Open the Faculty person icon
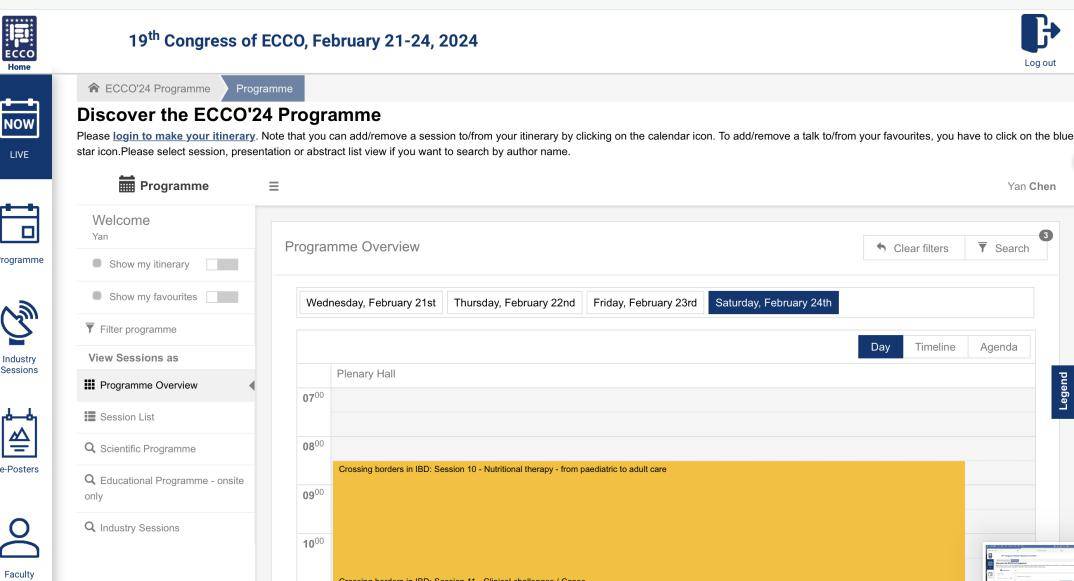 point(19,539)
